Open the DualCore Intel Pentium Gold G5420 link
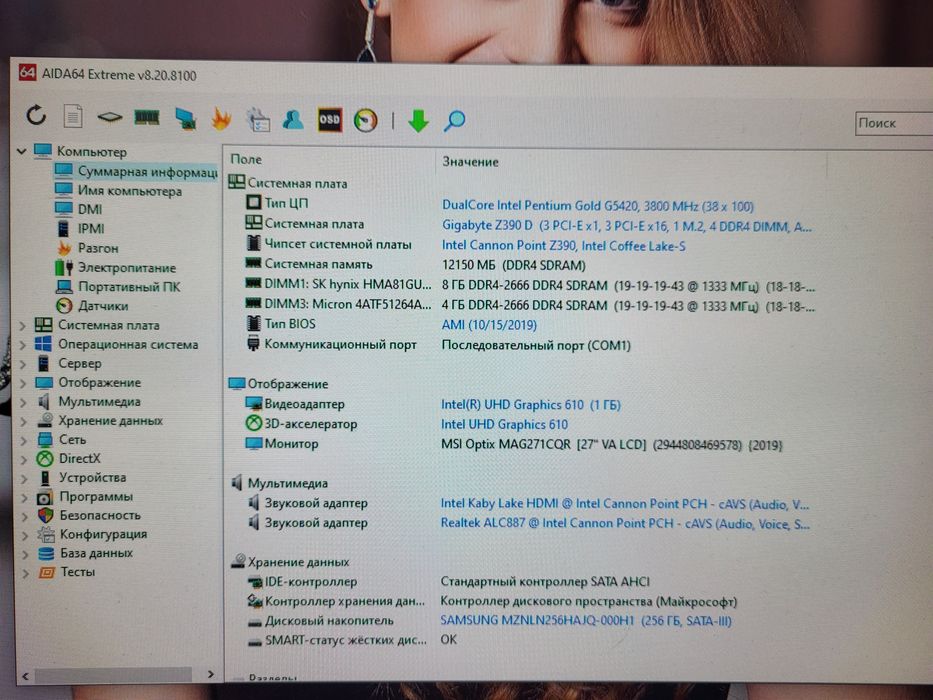 point(597,207)
